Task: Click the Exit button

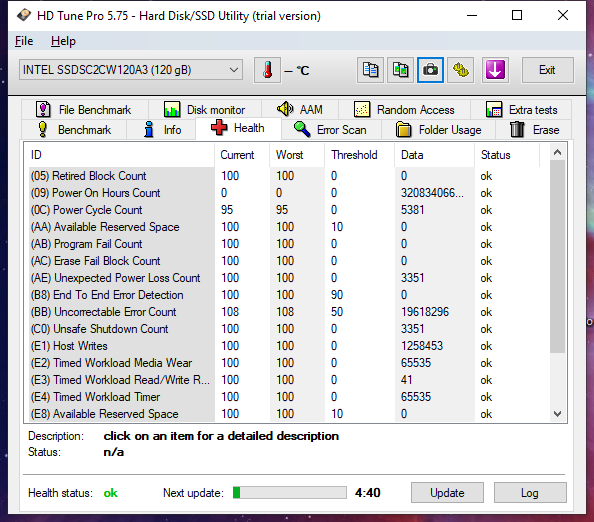Action: 547,70
